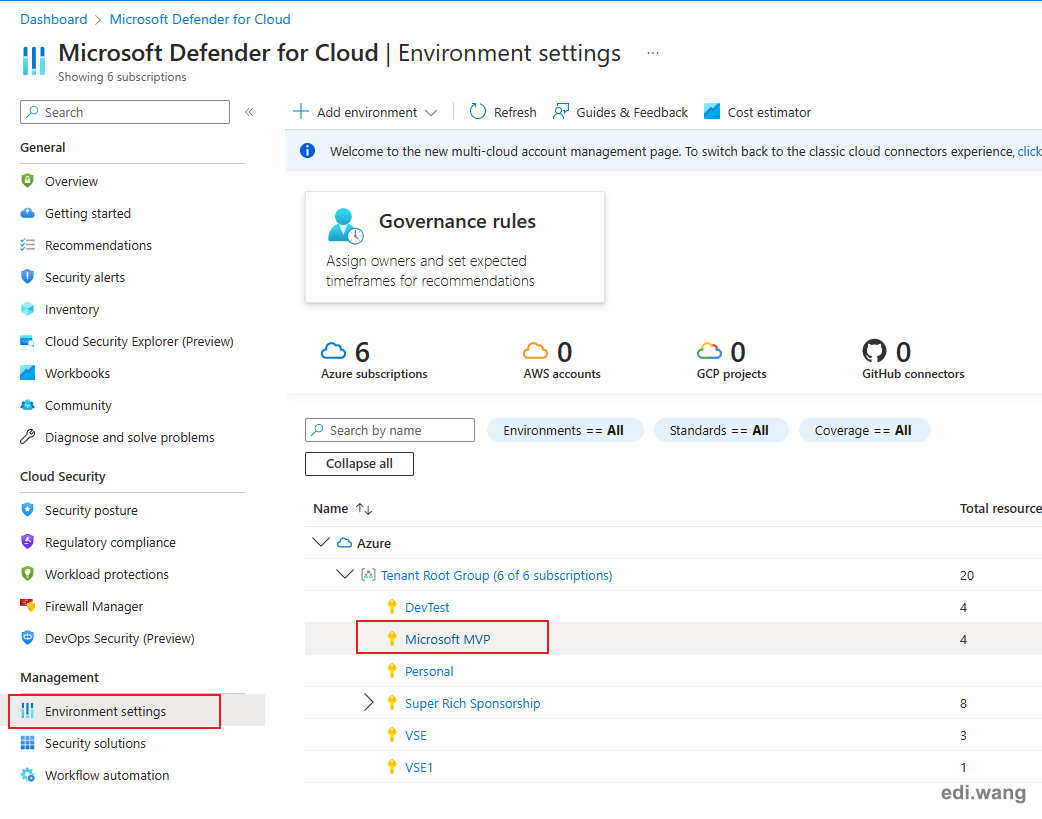Click the AWS accounts cloud icon
This screenshot has height=819, width=1042.
pyautogui.click(x=536, y=351)
